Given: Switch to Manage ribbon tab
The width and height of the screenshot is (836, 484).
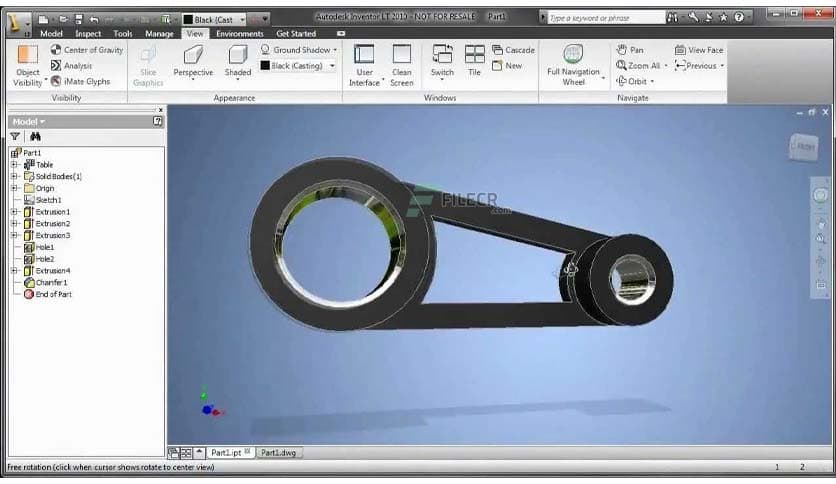Looking at the screenshot, I should tap(159, 33).
